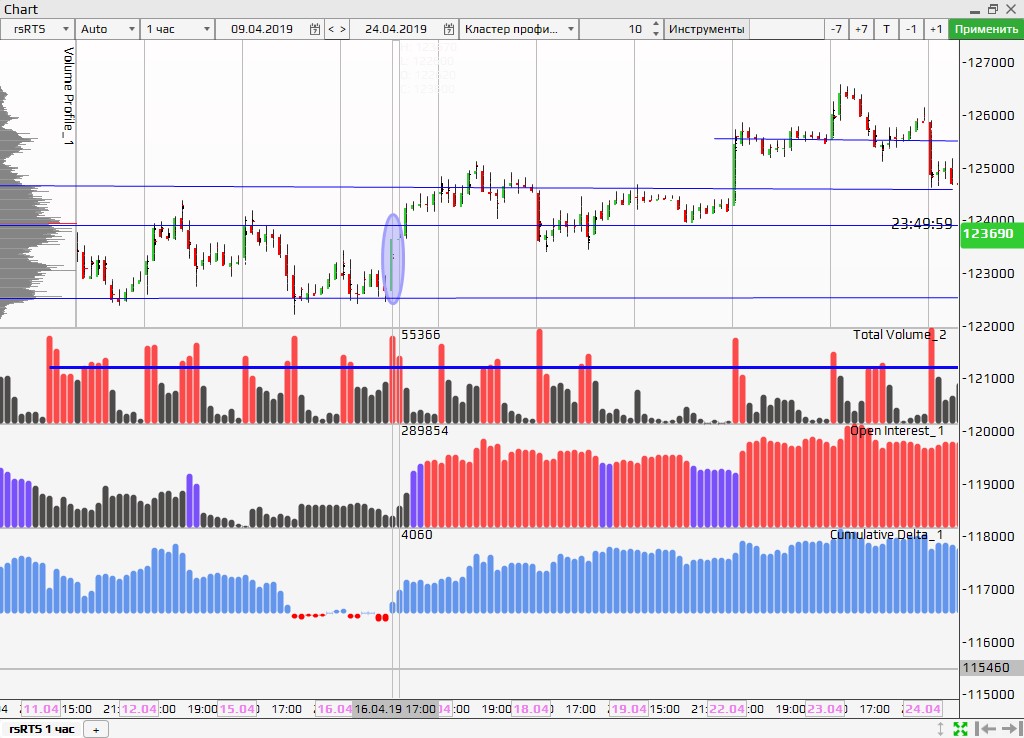Click the < > date range shift button
This screenshot has height=738, width=1024.
pyautogui.click(x=338, y=29)
